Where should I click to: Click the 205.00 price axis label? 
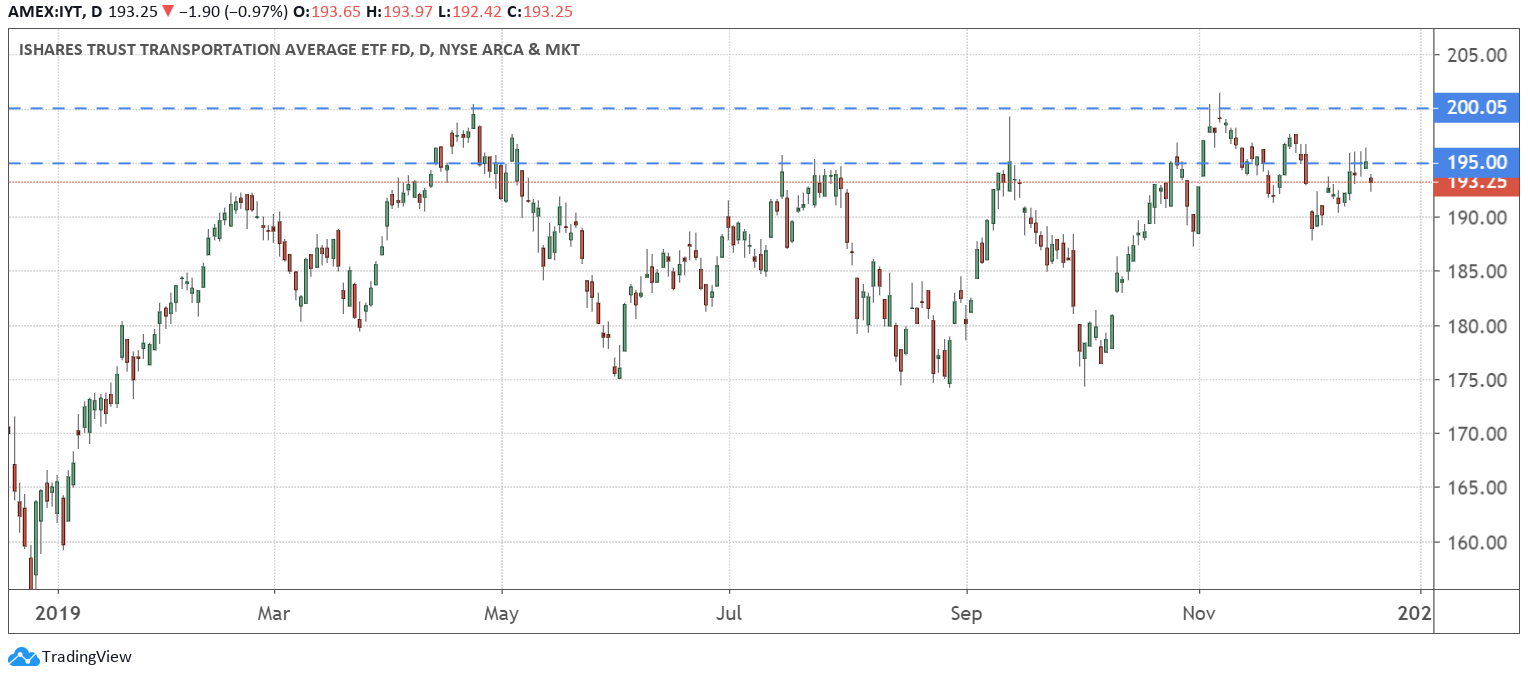point(1476,55)
